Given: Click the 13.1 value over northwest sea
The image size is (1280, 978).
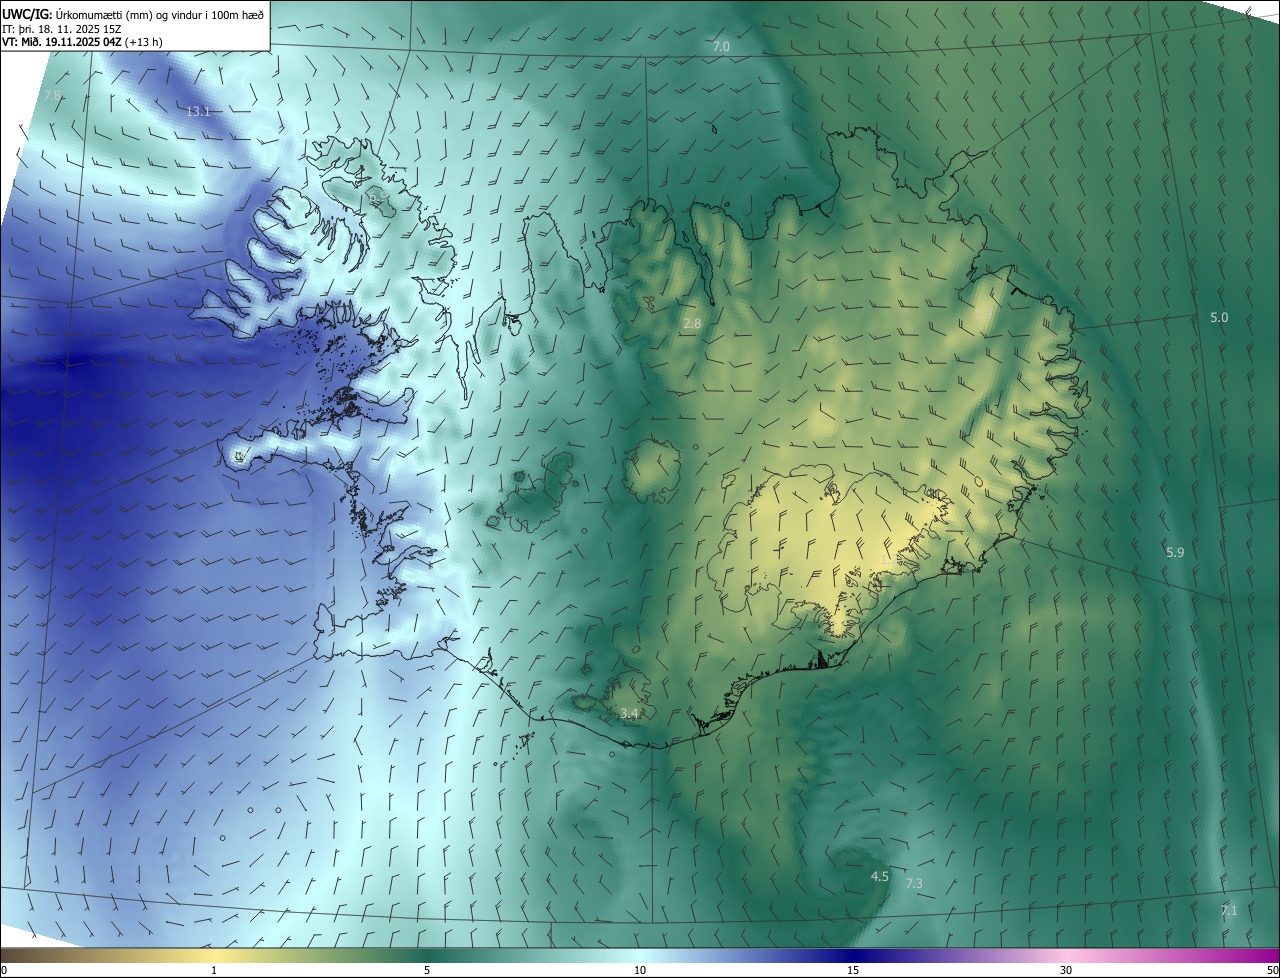Looking at the screenshot, I should (x=198, y=111).
